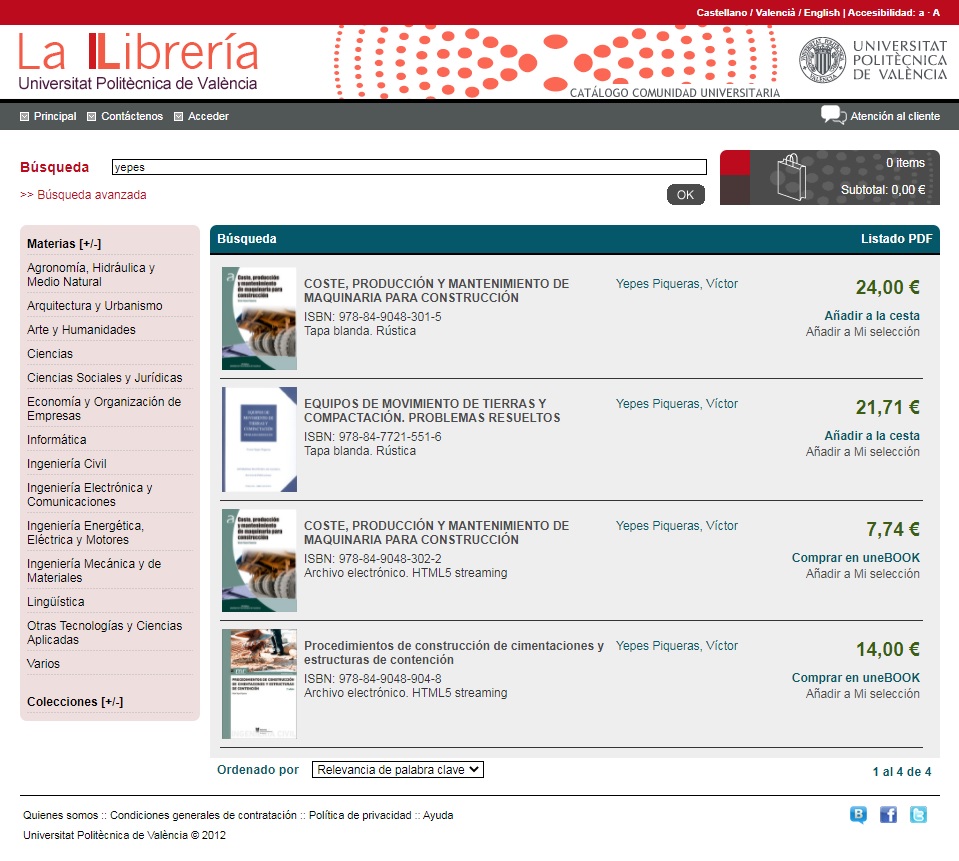Screen dimensions: 959x861
Task: Go to Principal in navigation bar
Action: (x=54, y=117)
